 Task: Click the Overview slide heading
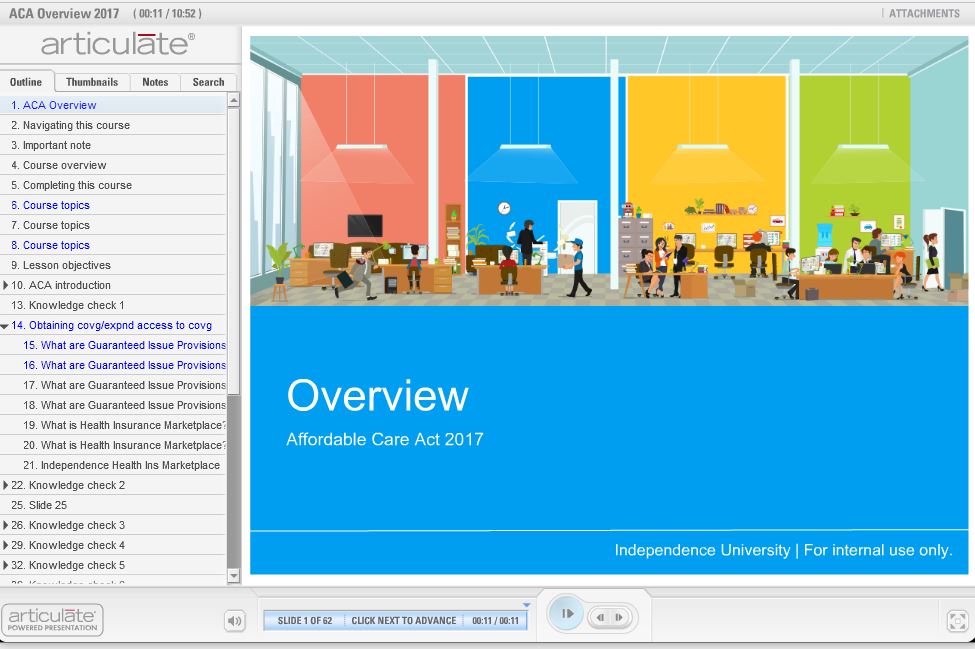377,395
